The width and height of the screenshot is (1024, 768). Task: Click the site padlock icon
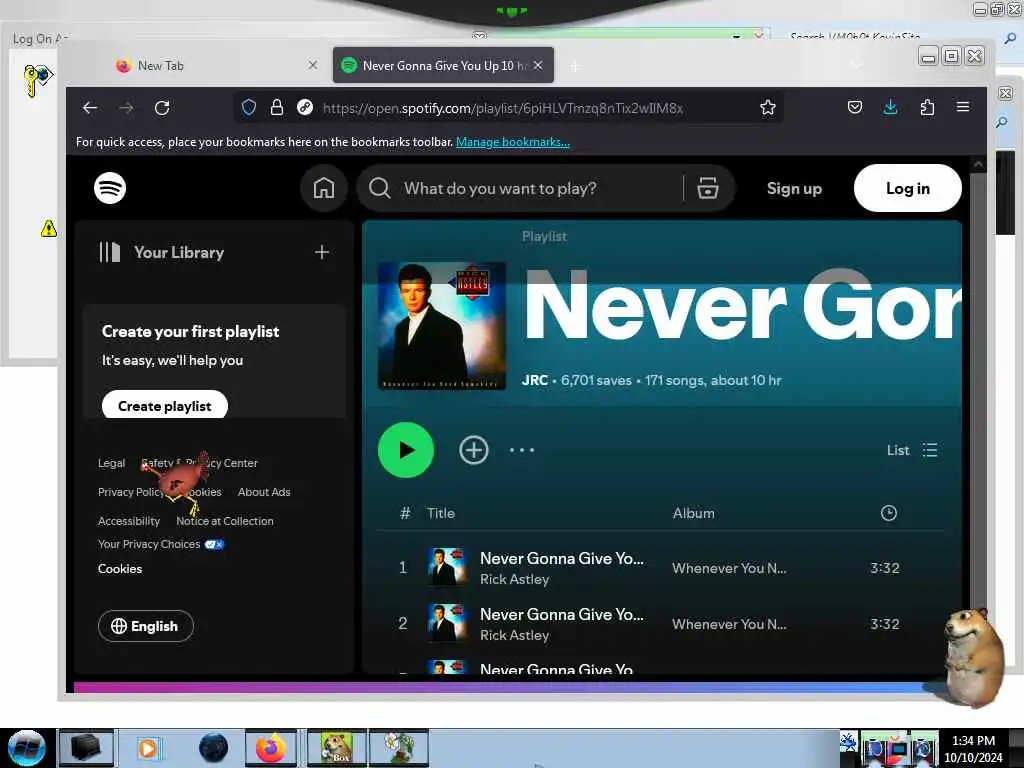277,108
